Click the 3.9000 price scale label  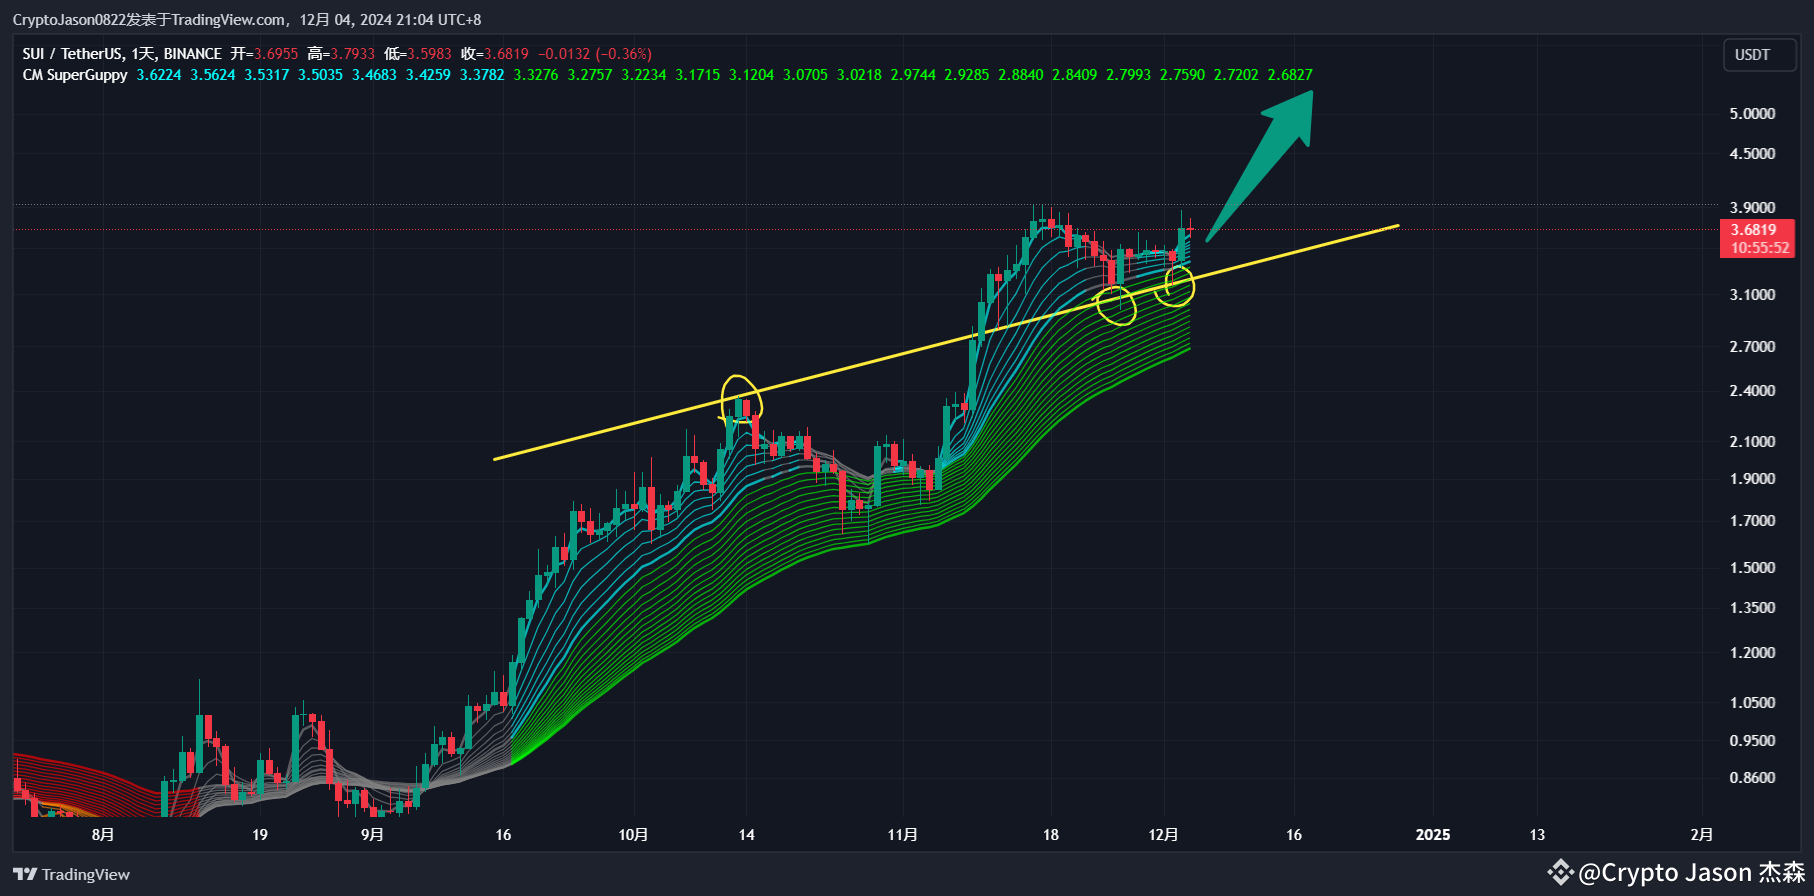click(1752, 208)
